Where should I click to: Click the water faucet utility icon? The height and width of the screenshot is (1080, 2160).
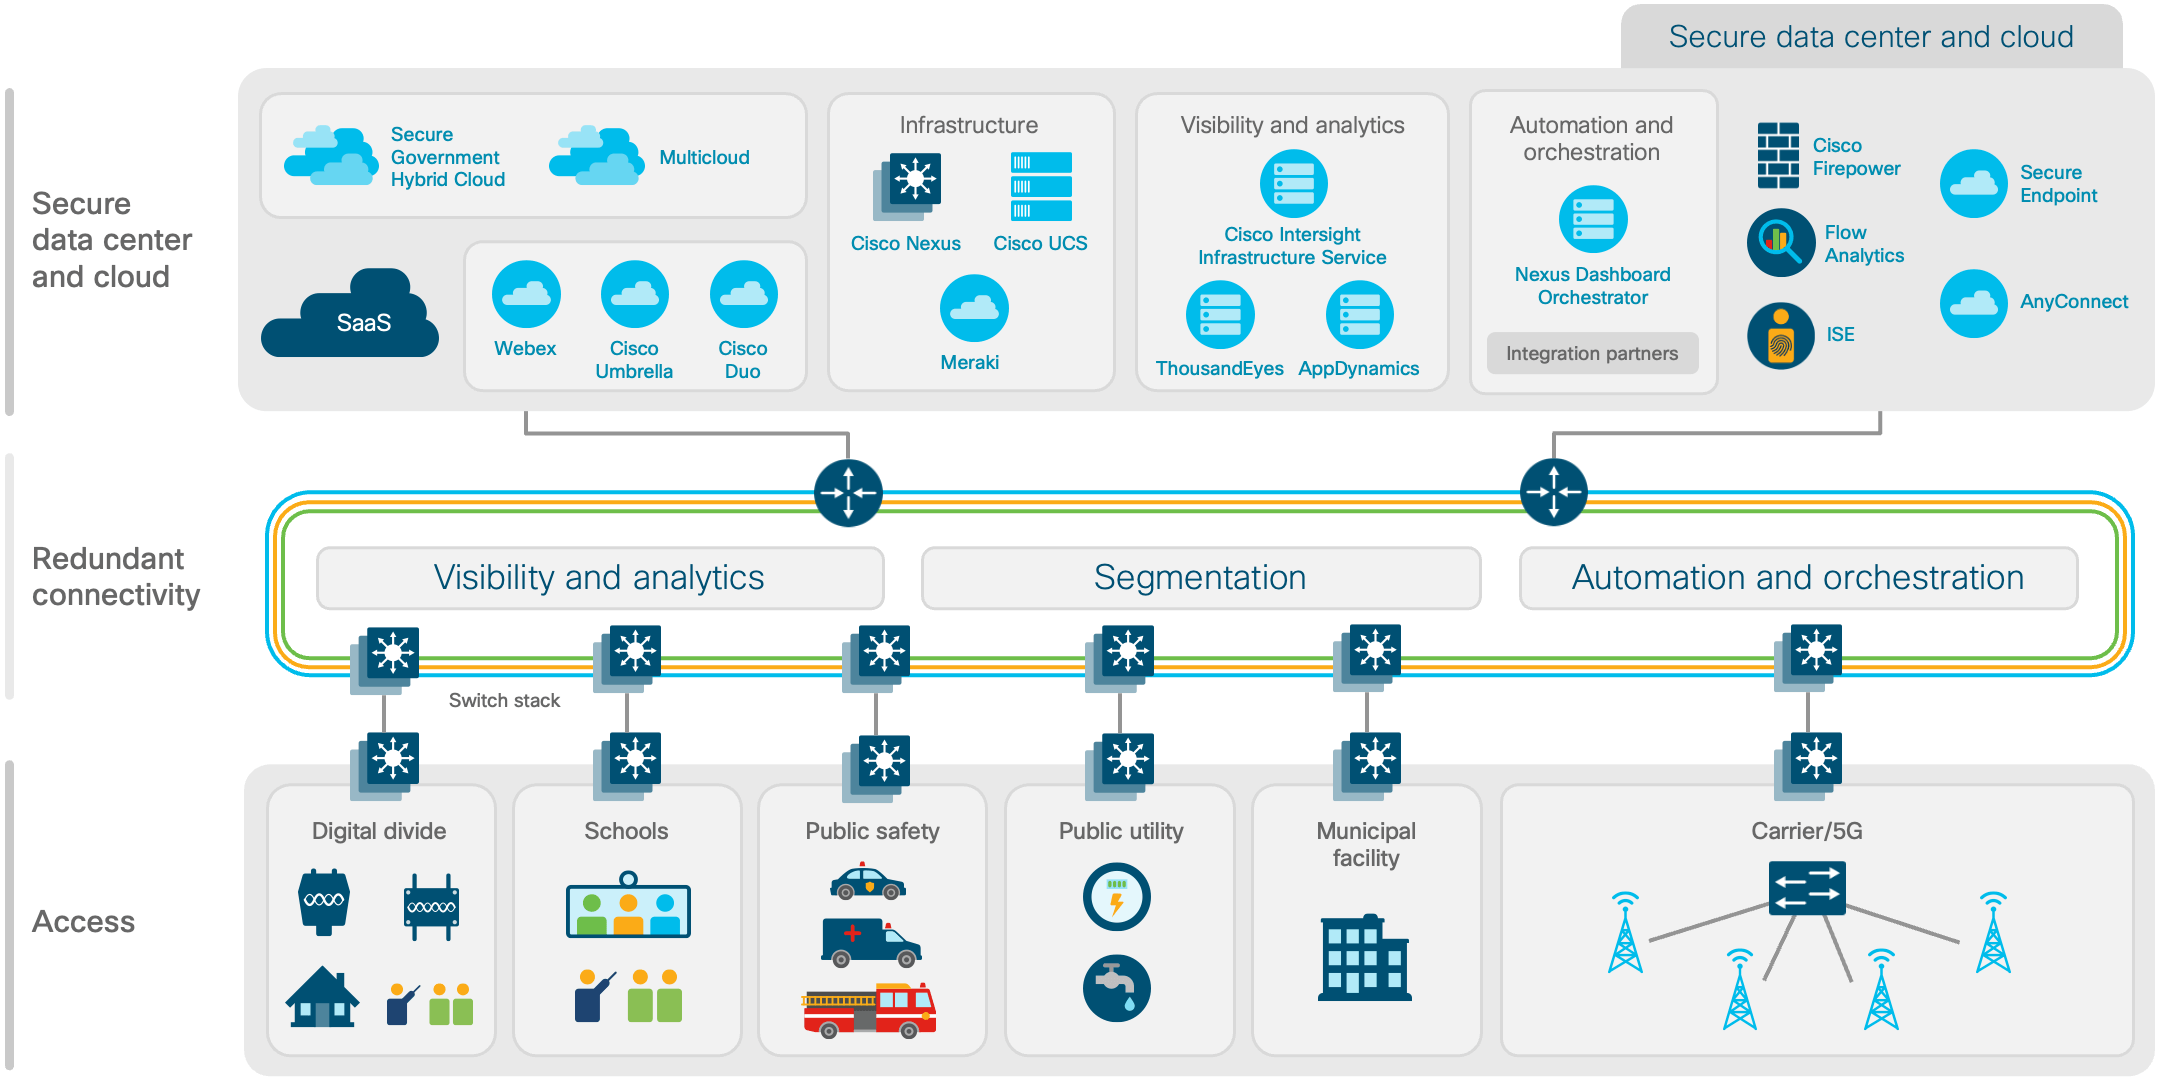1117,988
